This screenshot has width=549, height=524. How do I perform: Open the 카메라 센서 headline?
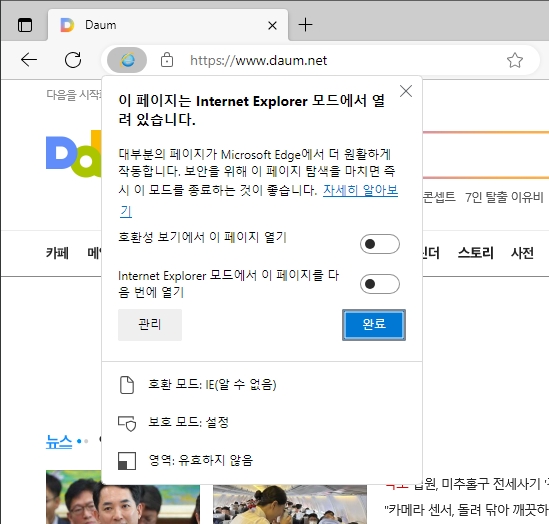467,510
